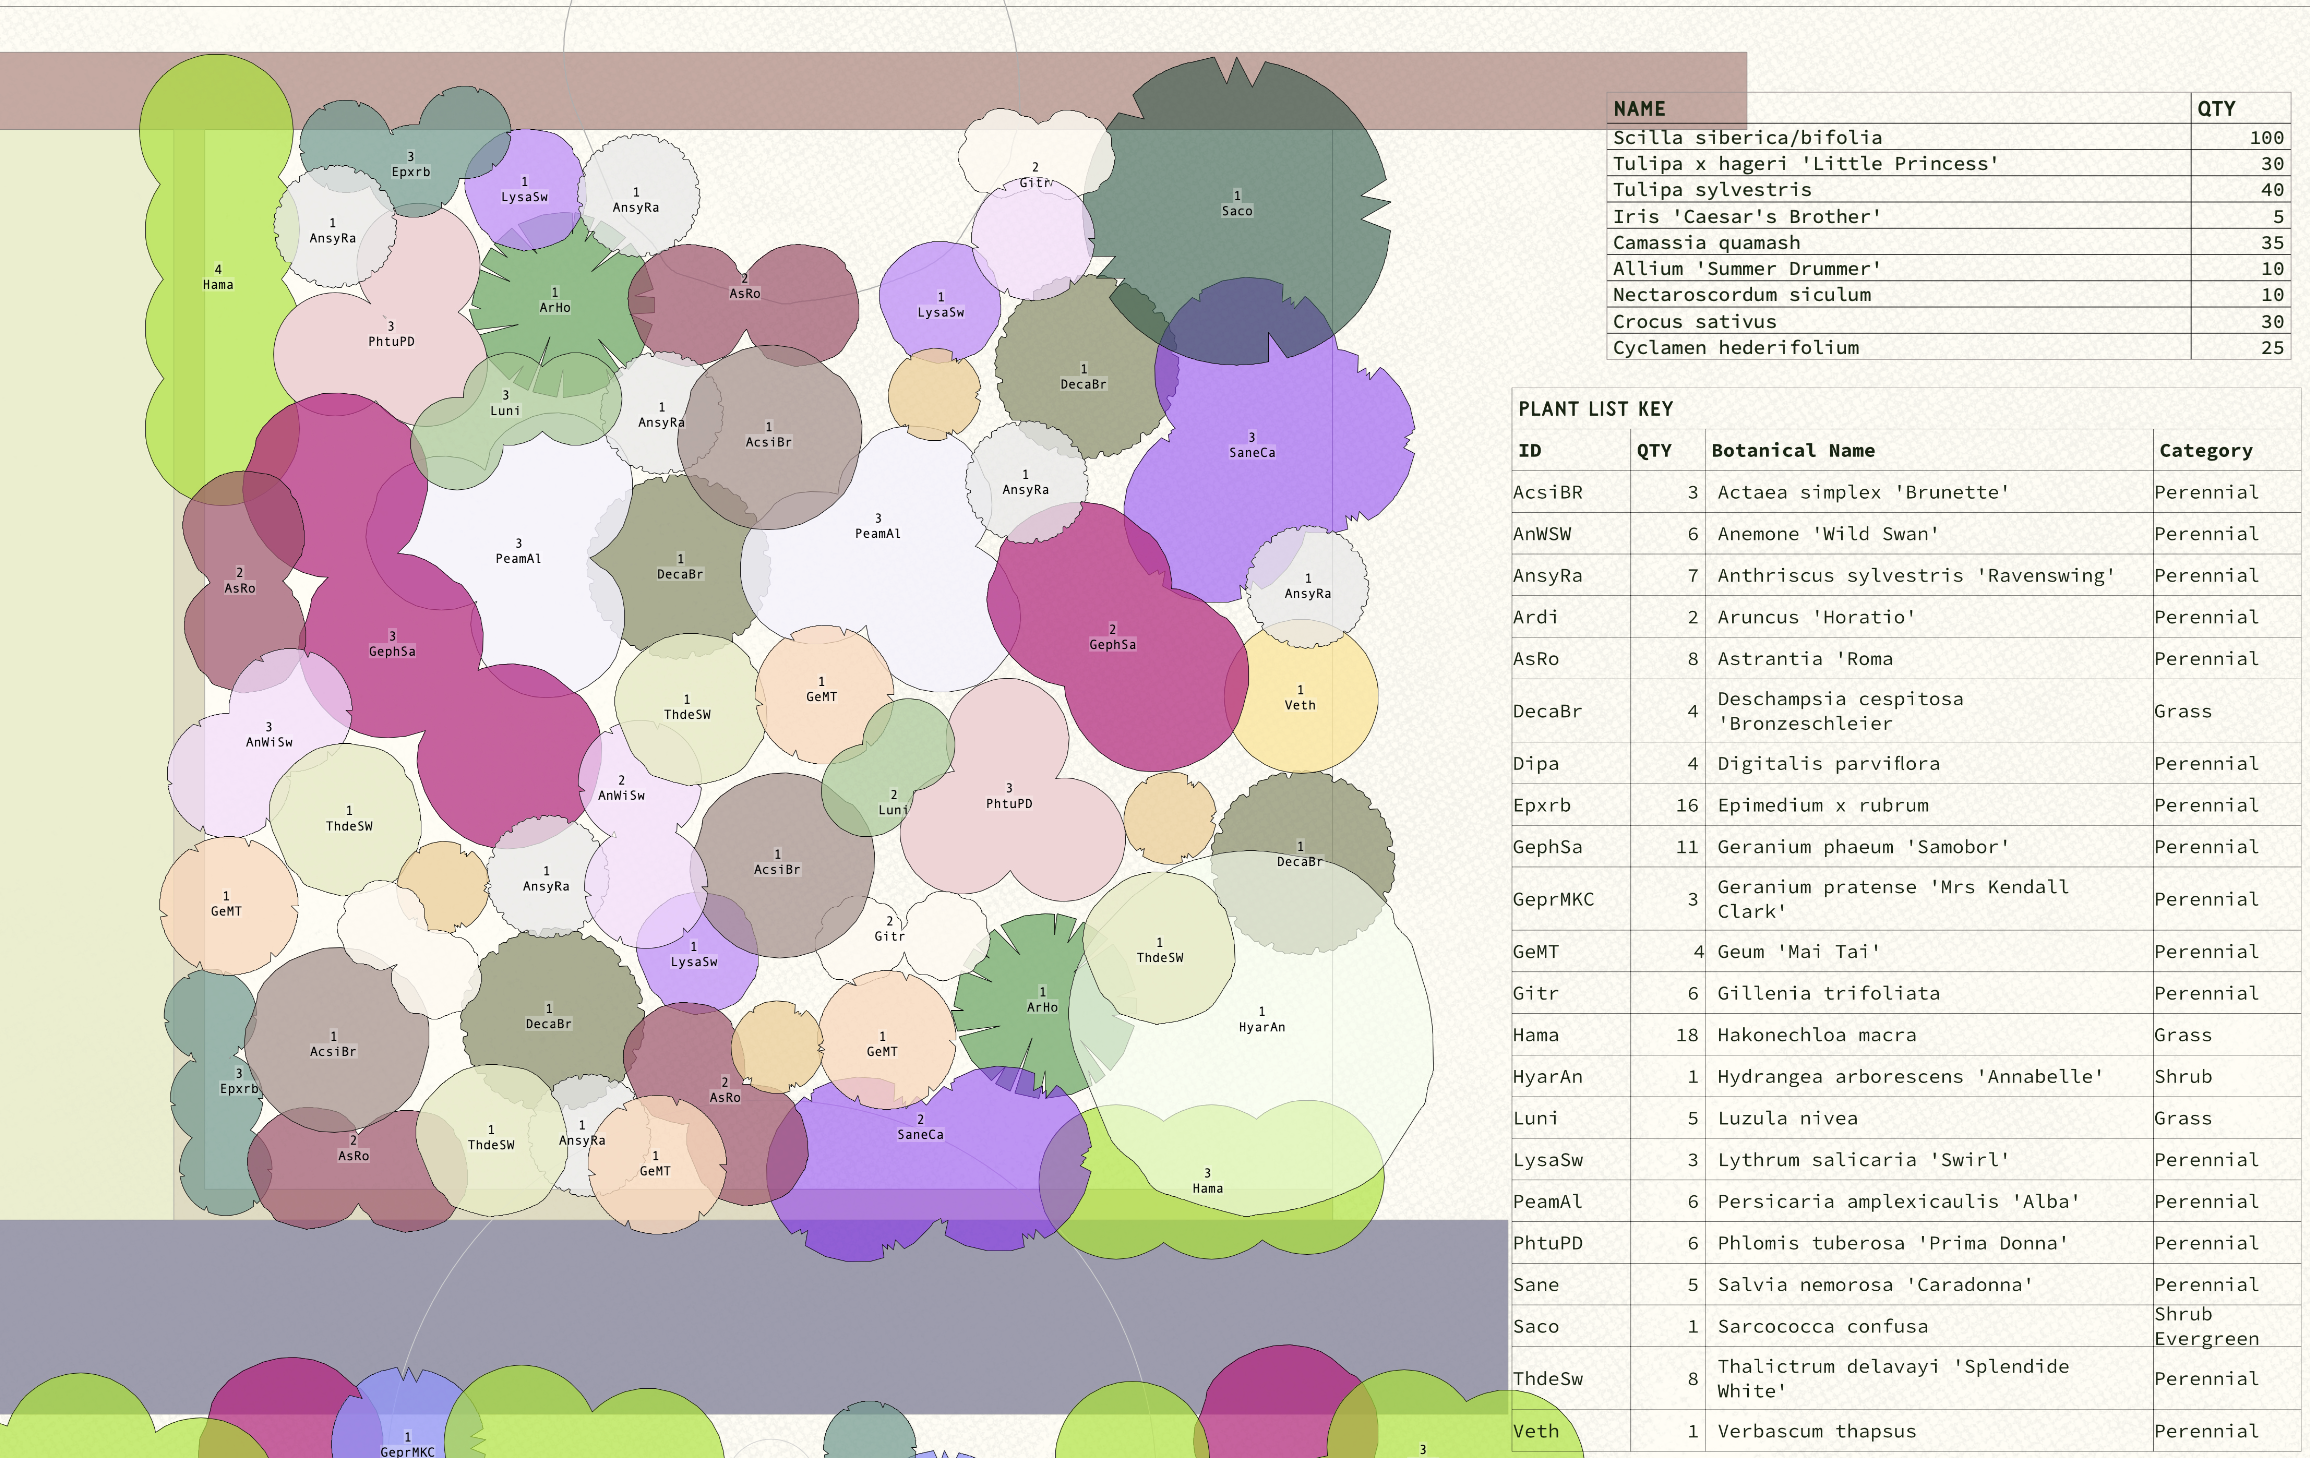Select the large Saco shrub symbol on plan
The image size is (2310, 1458).
pyautogui.click(x=1237, y=210)
